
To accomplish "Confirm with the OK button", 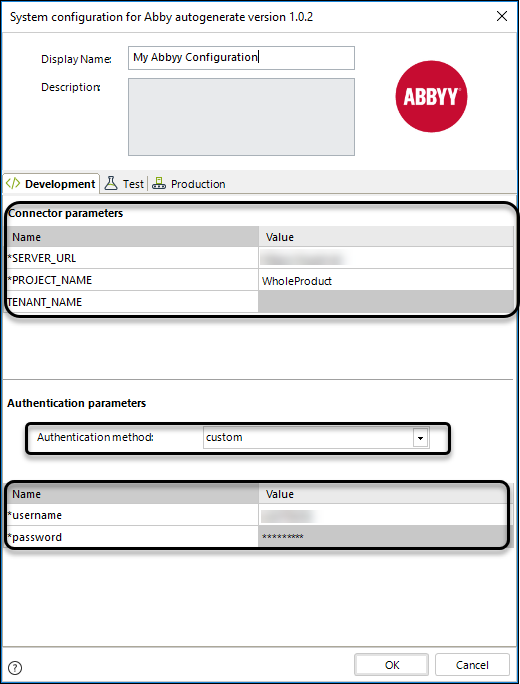I will pos(391,665).
